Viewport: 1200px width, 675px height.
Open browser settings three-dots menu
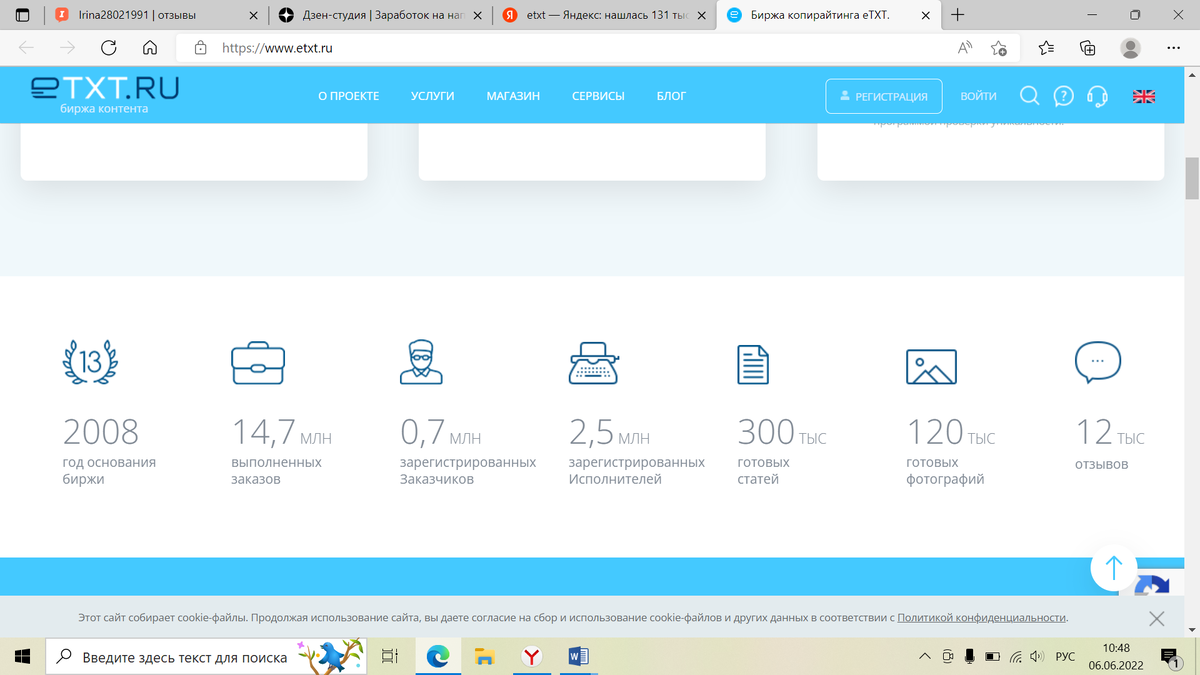click(x=1174, y=47)
